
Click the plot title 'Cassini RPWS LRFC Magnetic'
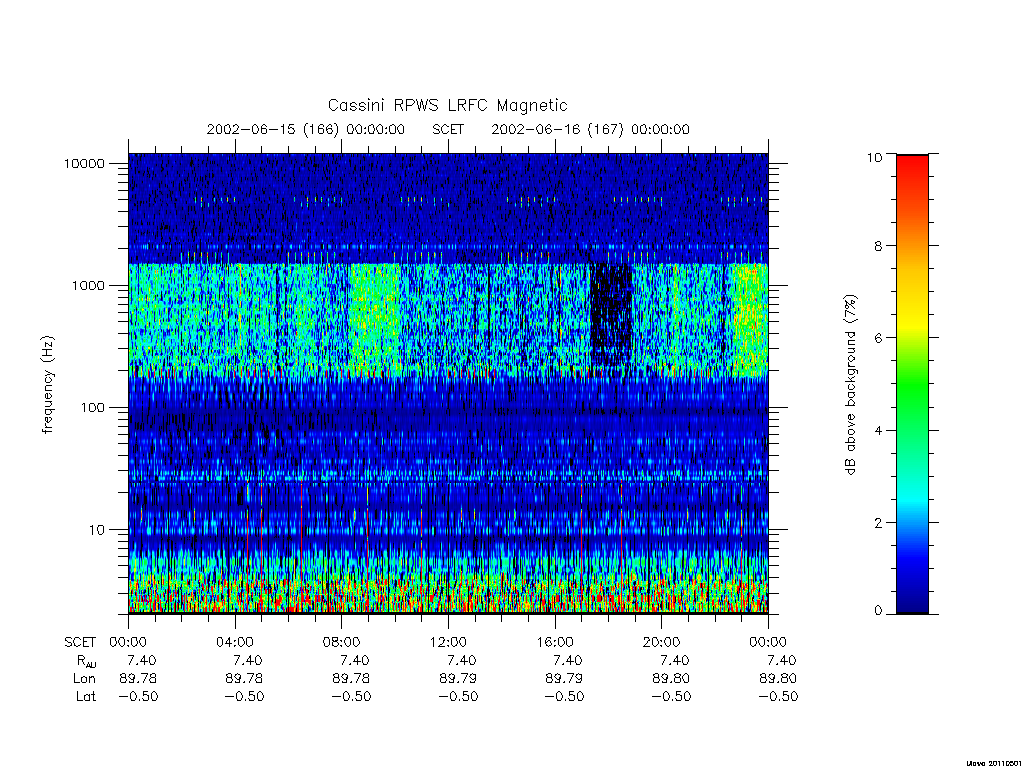click(x=447, y=105)
